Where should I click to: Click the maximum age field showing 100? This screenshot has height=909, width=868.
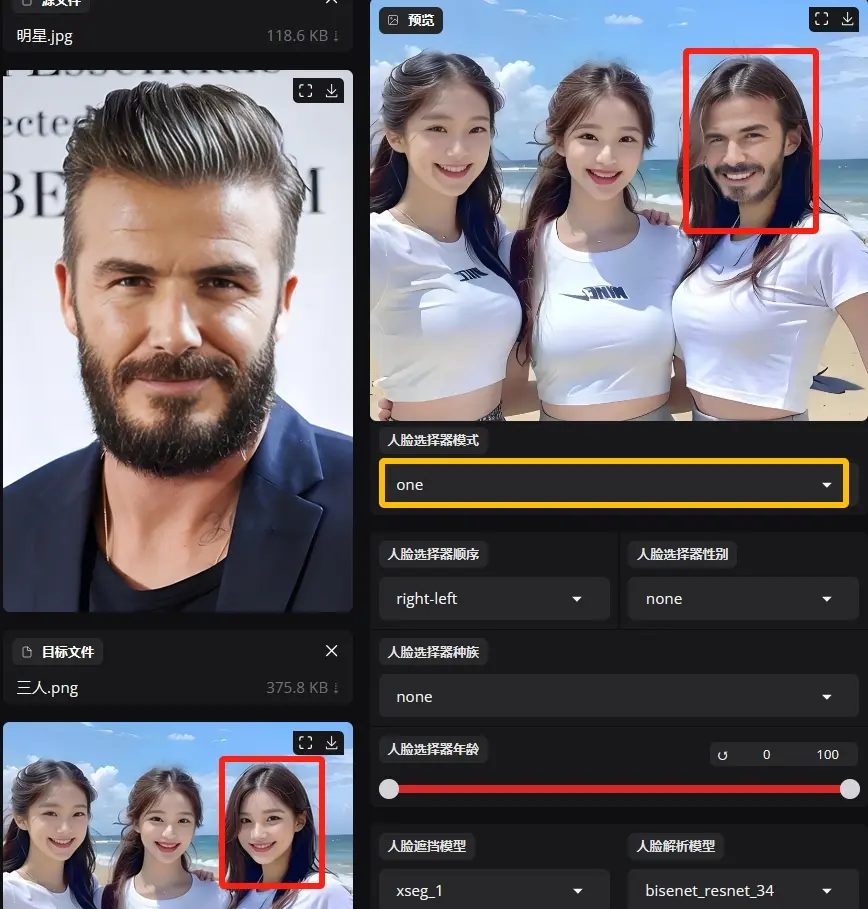[827, 755]
